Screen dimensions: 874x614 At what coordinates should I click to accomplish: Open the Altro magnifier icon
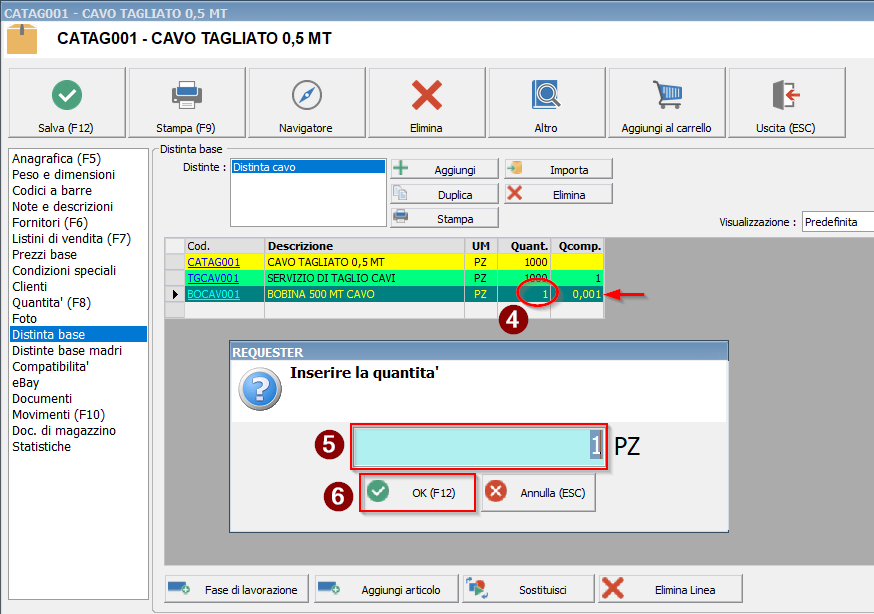pyautogui.click(x=546, y=96)
